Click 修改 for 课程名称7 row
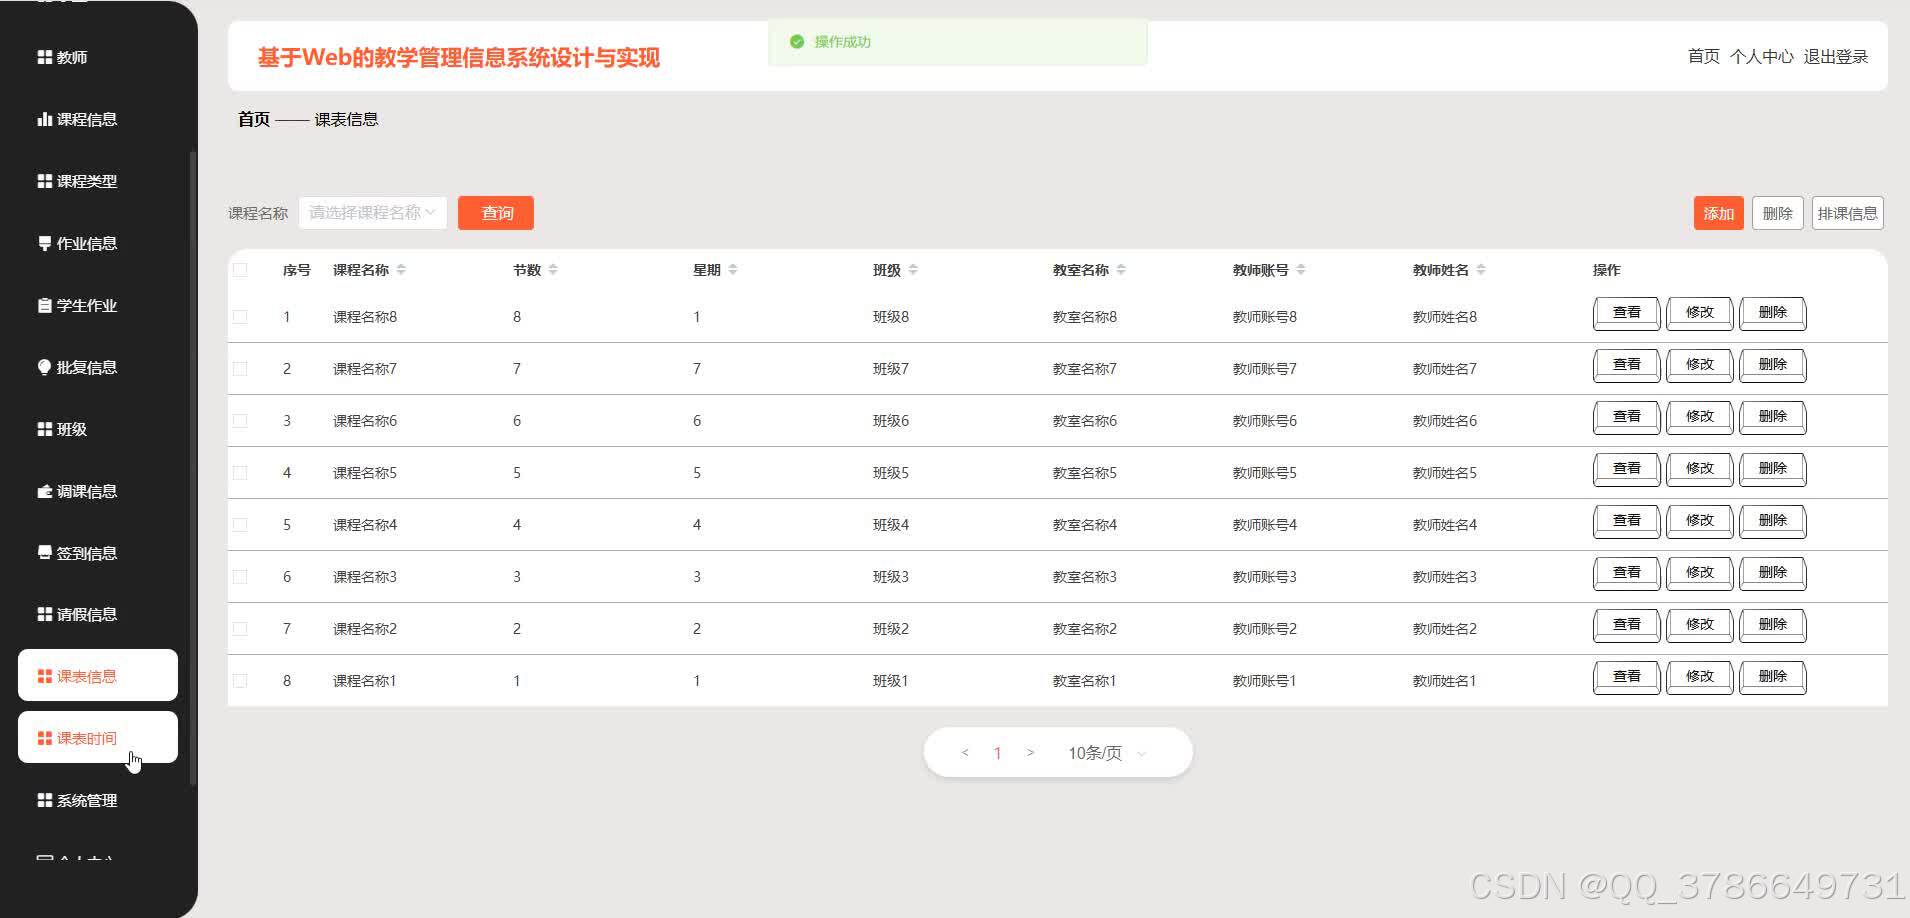The height and width of the screenshot is (918, 1910). click(1699, 365)
